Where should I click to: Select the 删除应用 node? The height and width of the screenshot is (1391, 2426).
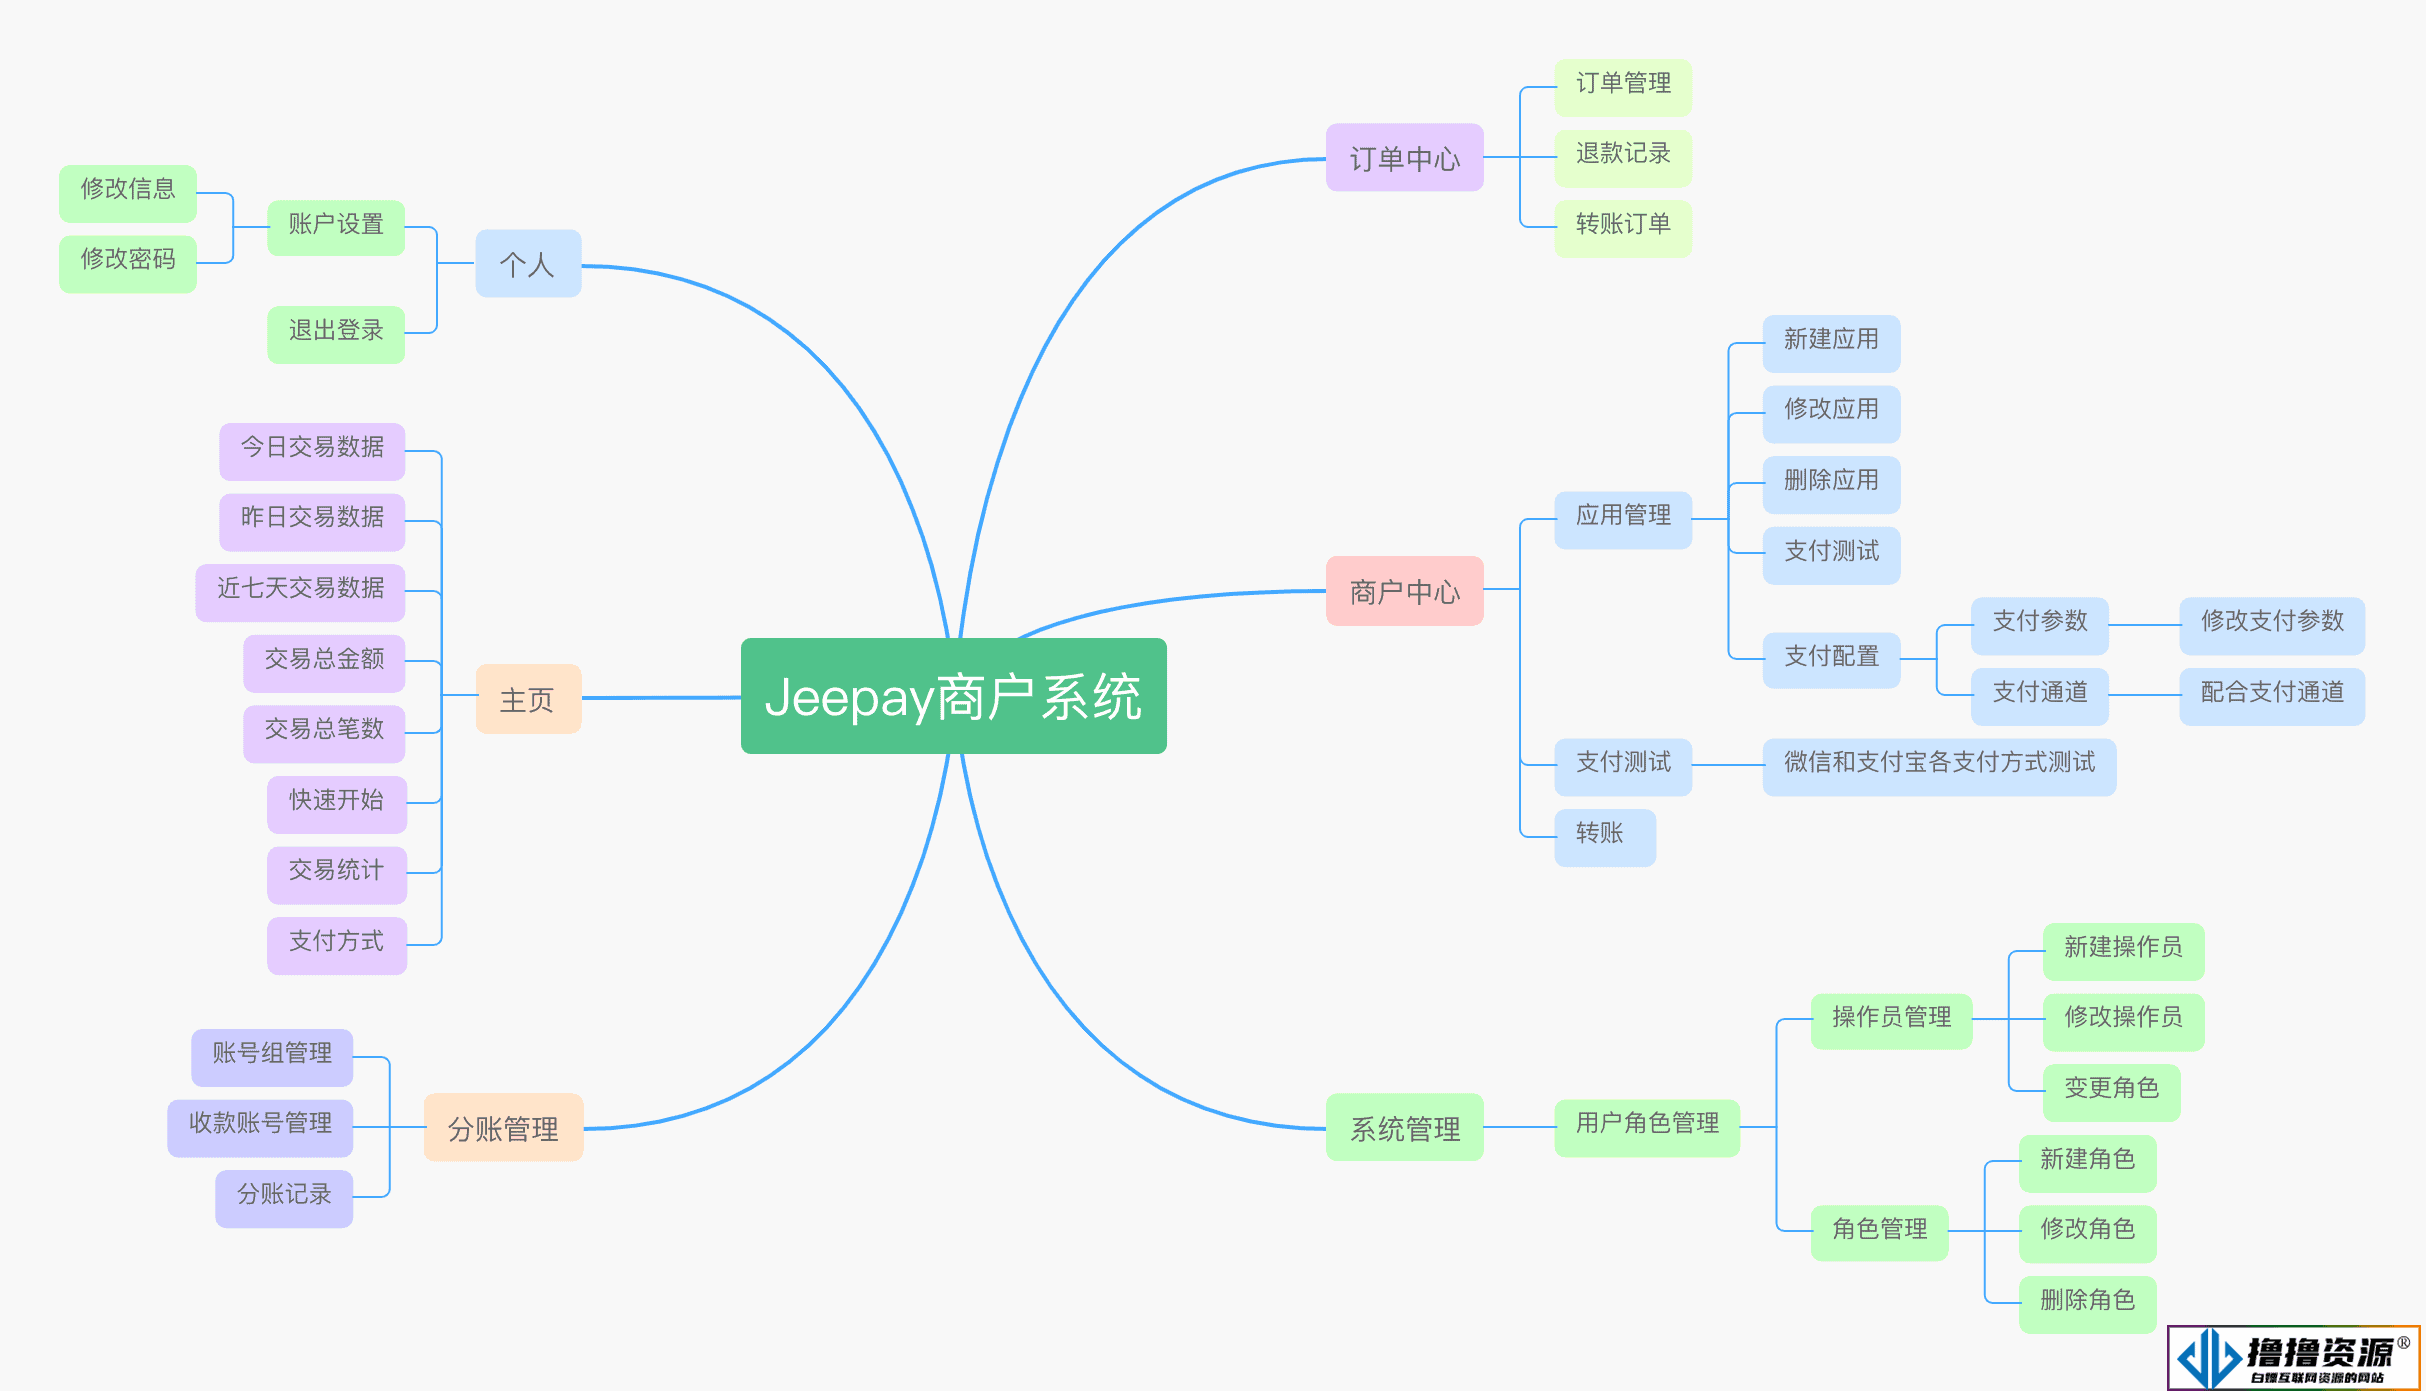point(1831,484)
